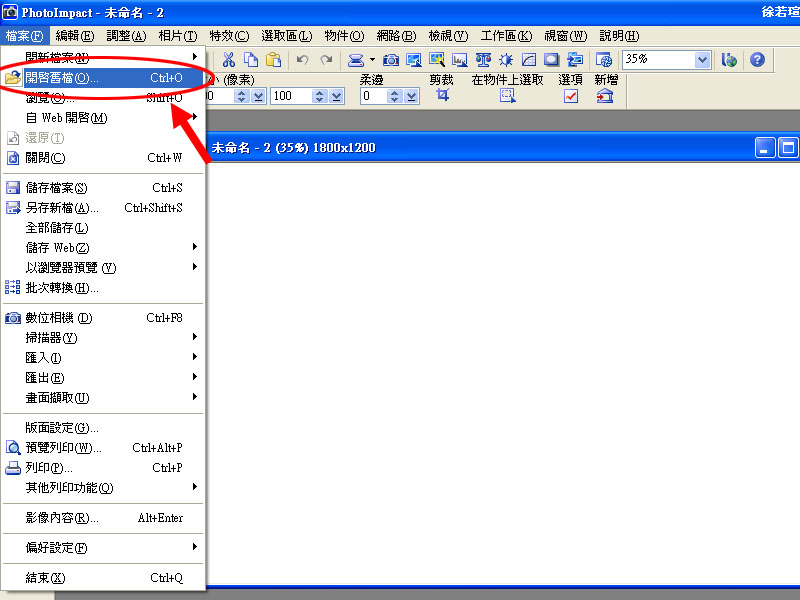Choose 全部儲存 in the file menu

104,228
